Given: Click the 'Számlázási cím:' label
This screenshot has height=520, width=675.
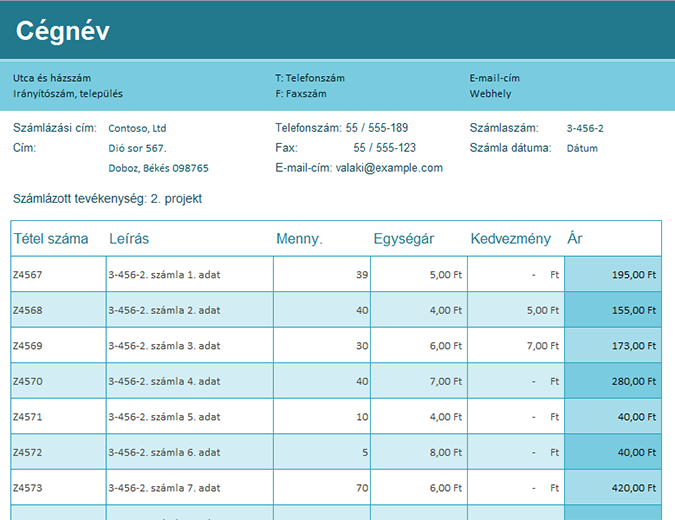Looking at the screenshot, I should click(x=55, y=128).
